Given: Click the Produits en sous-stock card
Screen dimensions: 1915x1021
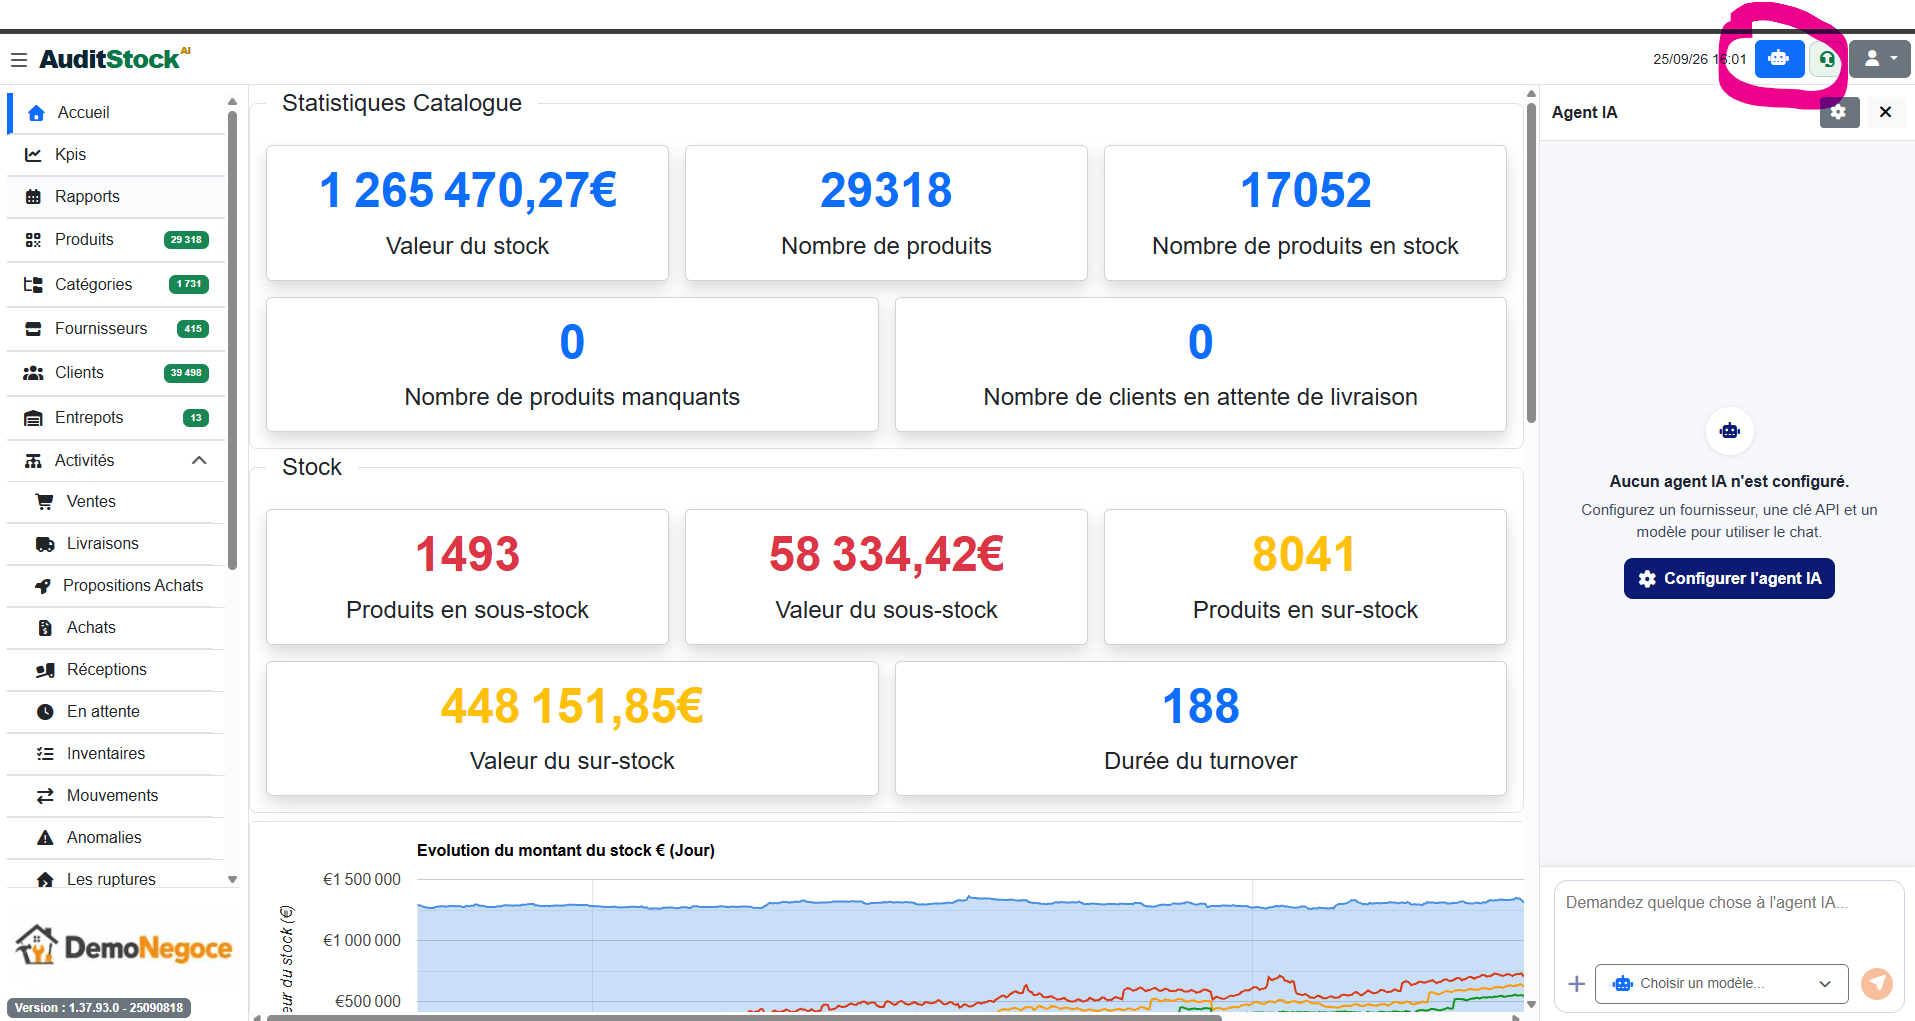Looking at the screenshot, I should pyautogui.click(x=467, y=577).
